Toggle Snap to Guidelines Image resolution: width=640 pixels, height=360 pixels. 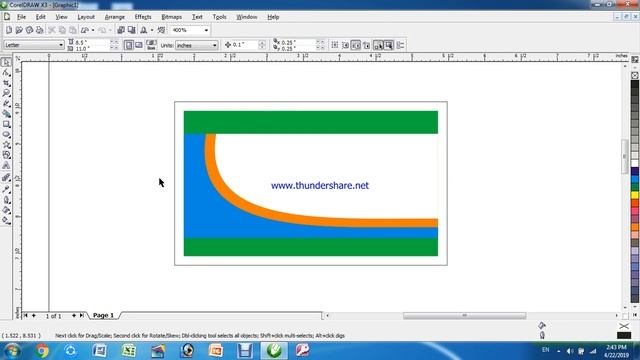pos(345,45)
